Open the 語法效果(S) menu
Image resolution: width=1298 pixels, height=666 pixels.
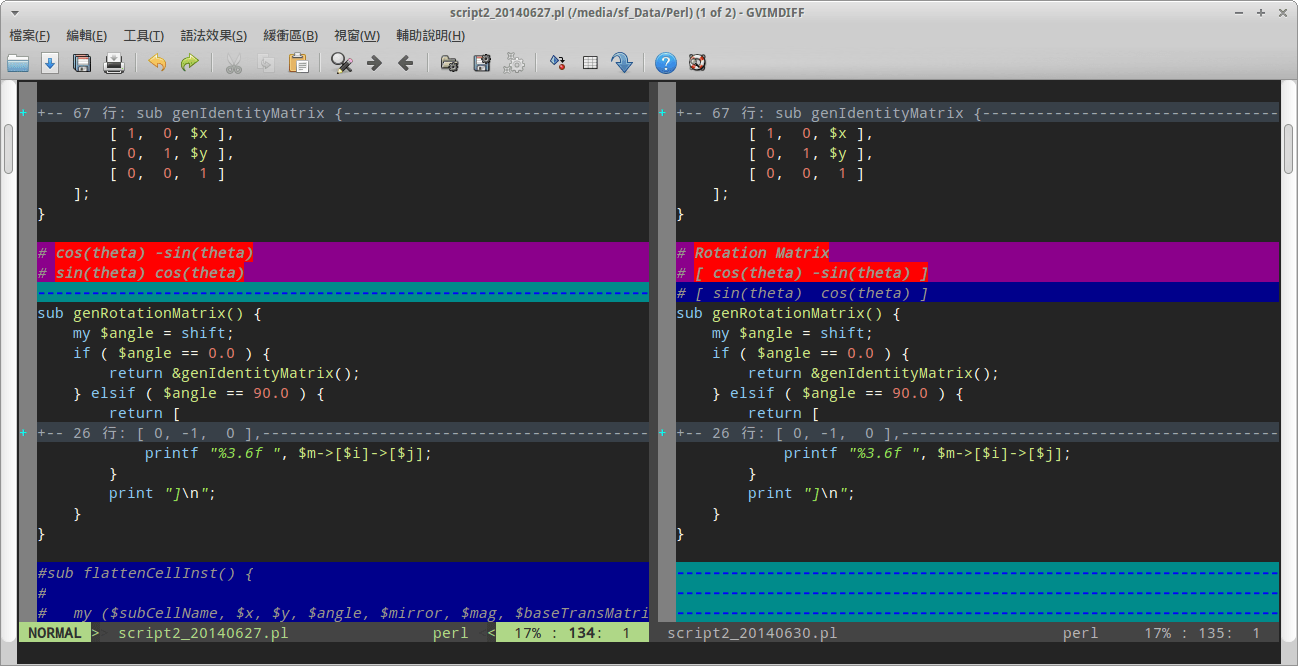click(x=213, y=36)
